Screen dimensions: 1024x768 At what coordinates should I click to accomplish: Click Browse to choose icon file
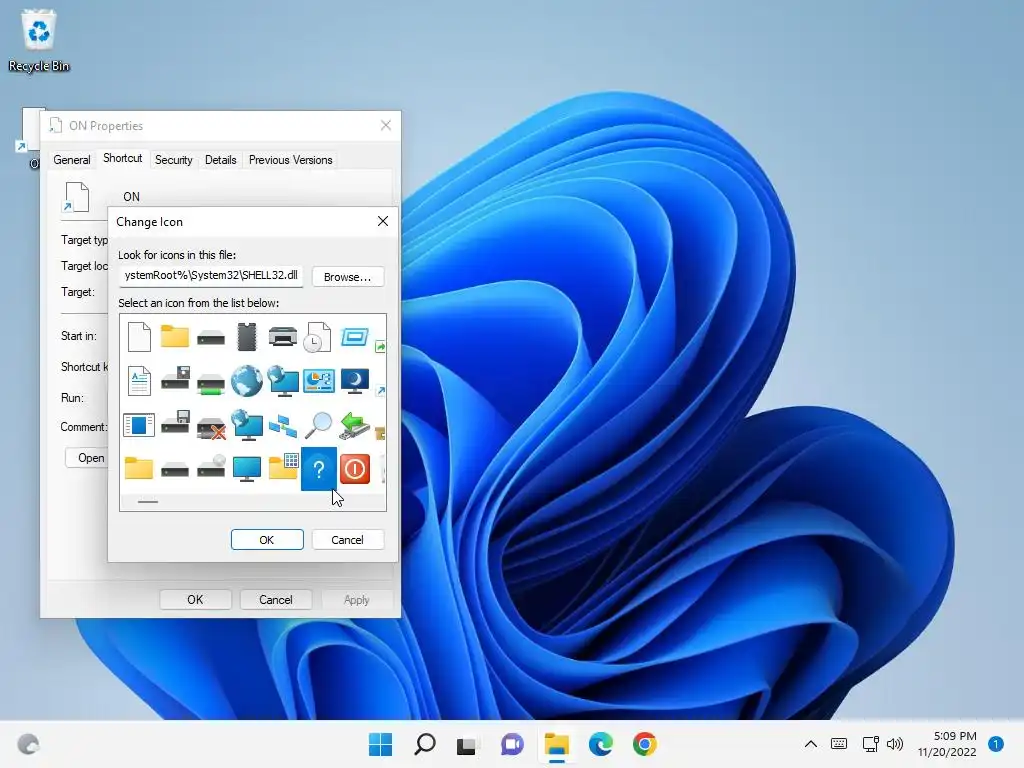(x=347, y=277)
